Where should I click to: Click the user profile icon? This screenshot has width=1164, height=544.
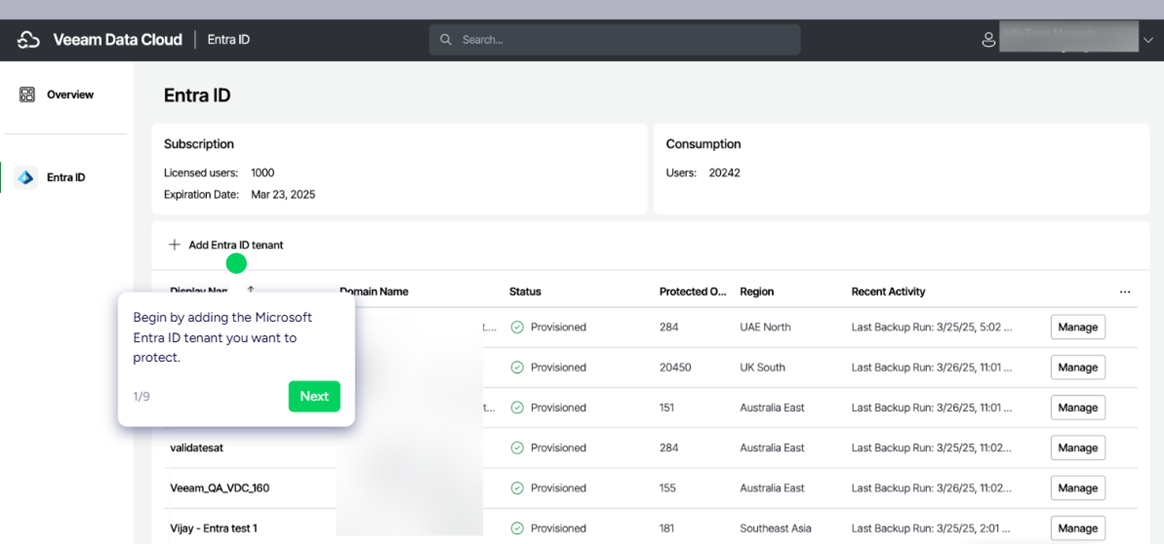988,39
